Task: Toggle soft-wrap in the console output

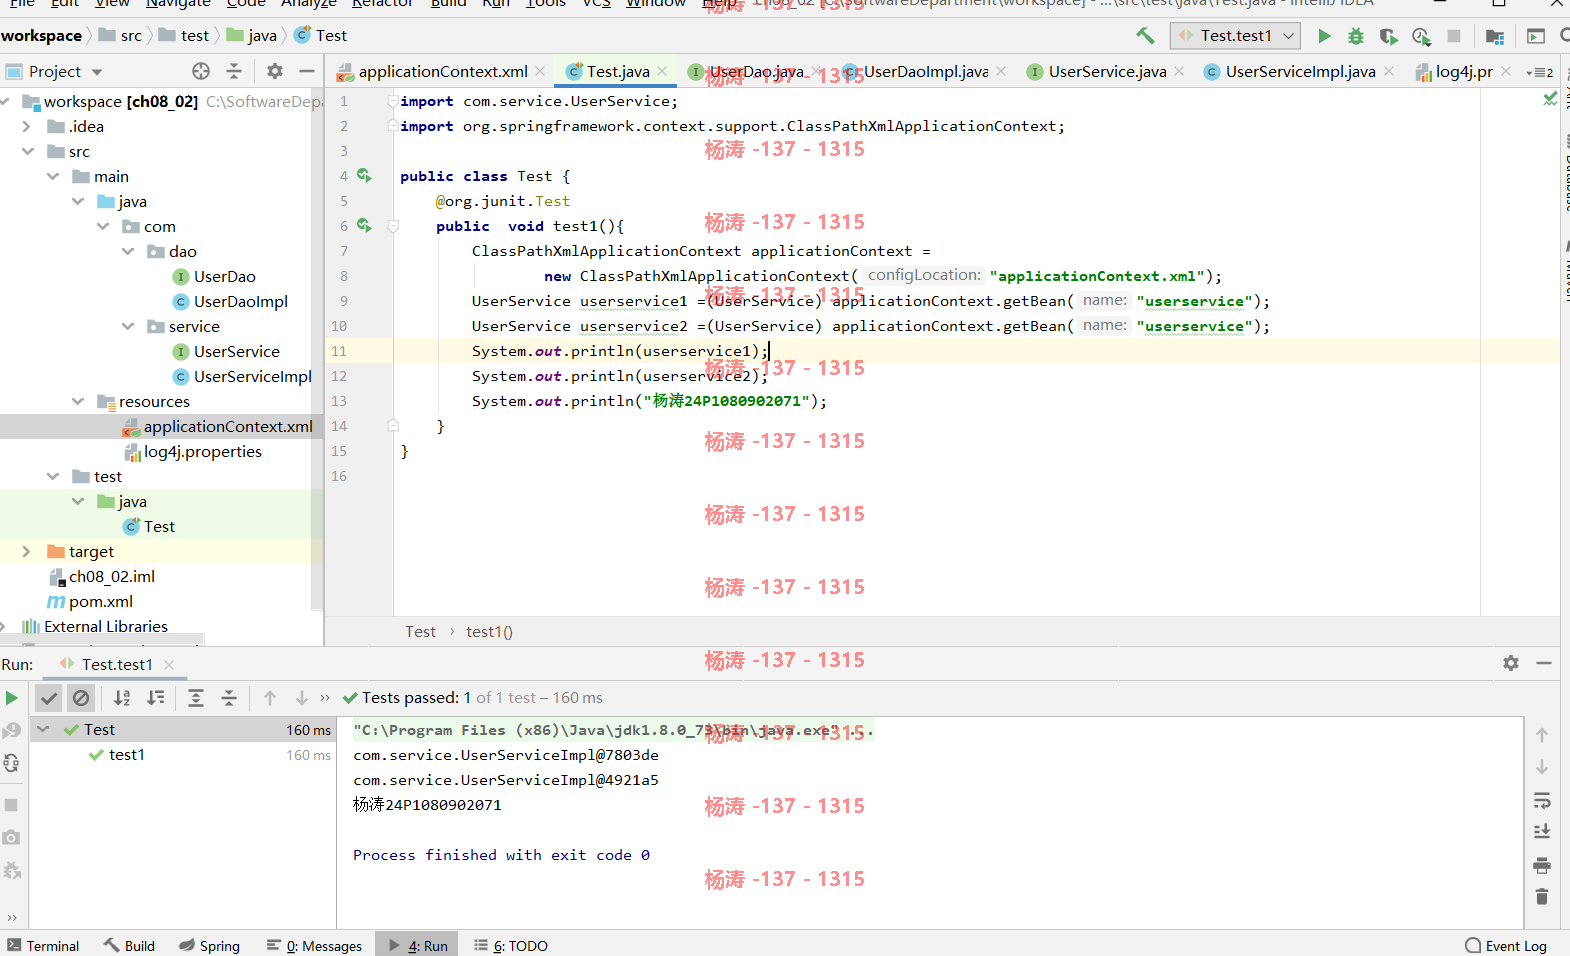Action: click(1542, 800)
